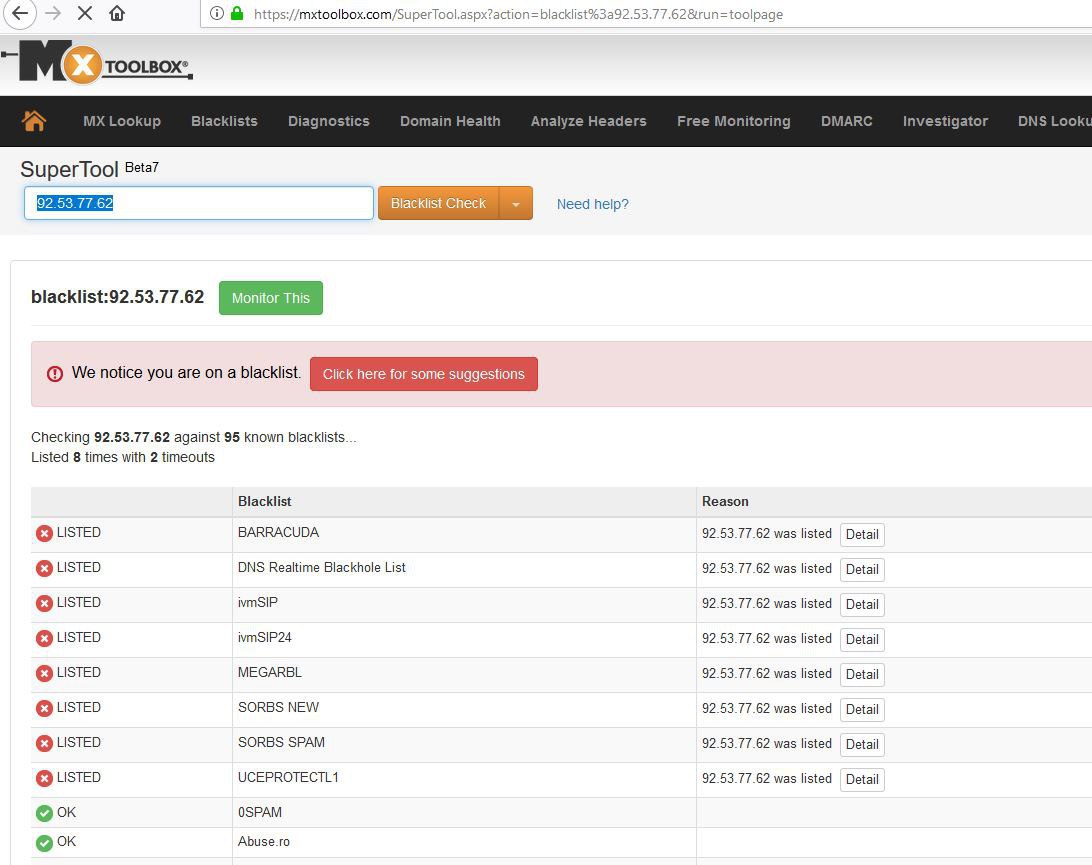1092x865 pixels.
Task: Select the SORBS NEW blacklist name
Action: (x=279, y=707)
